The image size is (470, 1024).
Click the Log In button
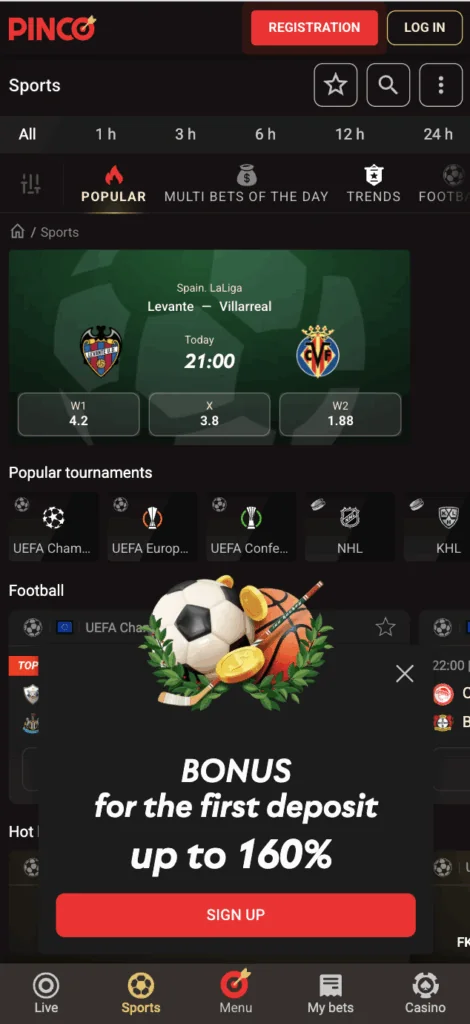(424, 27)
